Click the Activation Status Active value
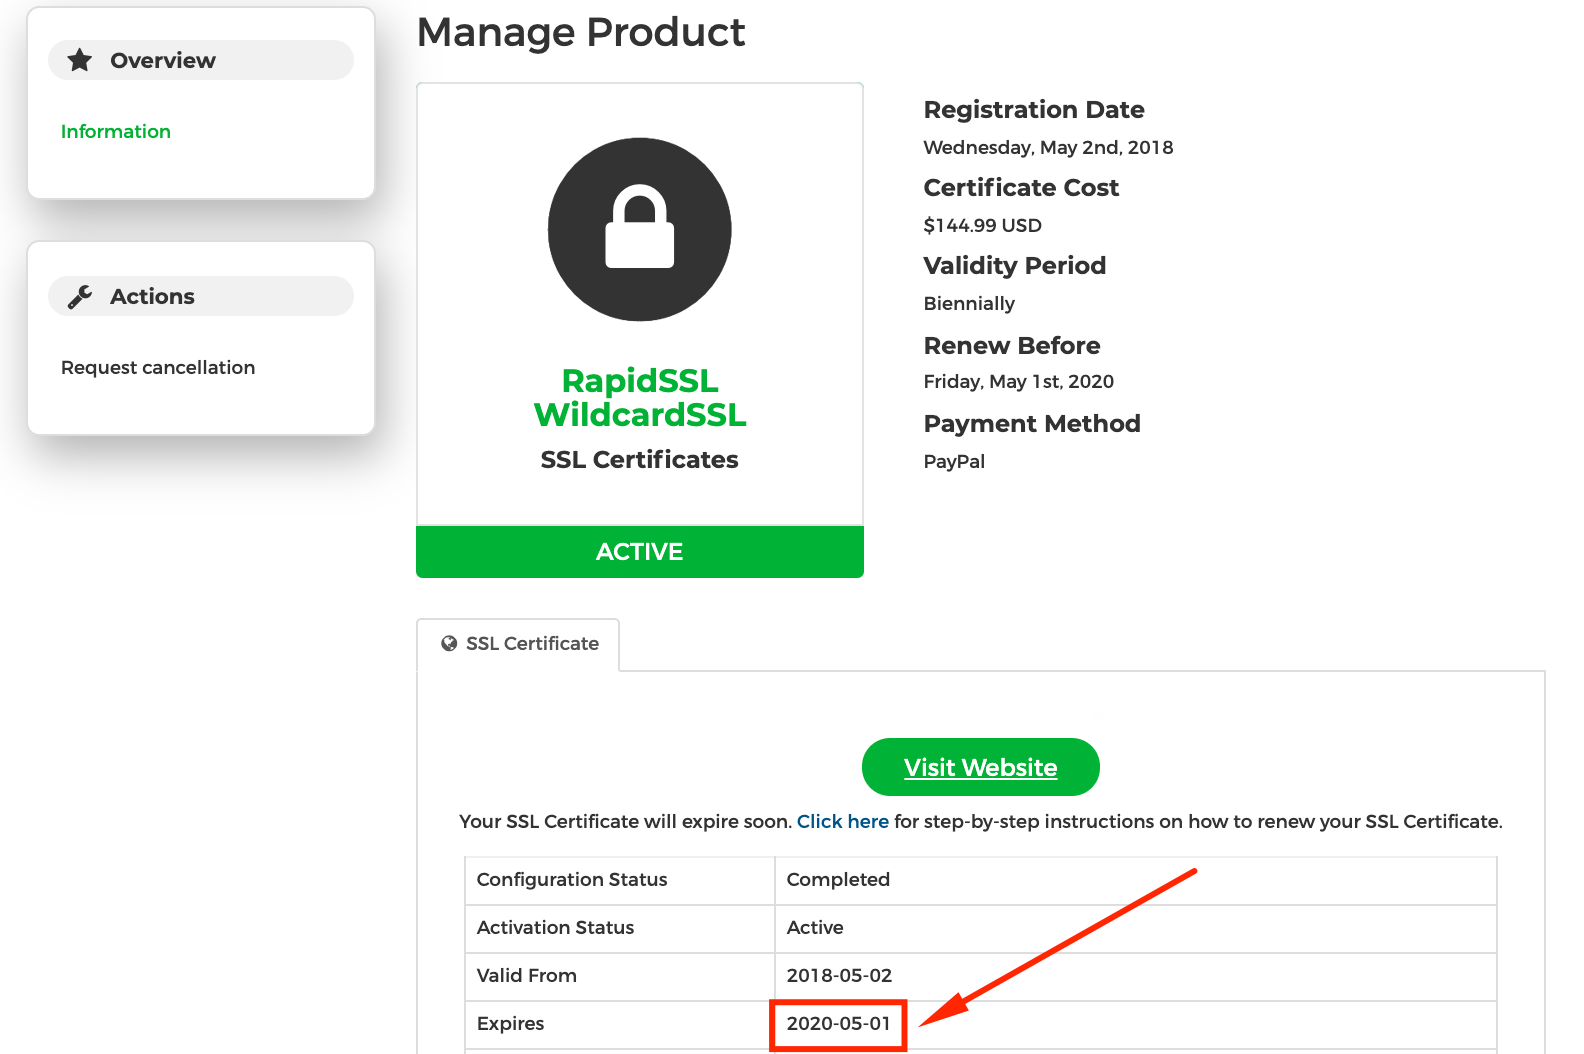The height and width of the screenshot is (1054, 1584). [x=815, y=927]
